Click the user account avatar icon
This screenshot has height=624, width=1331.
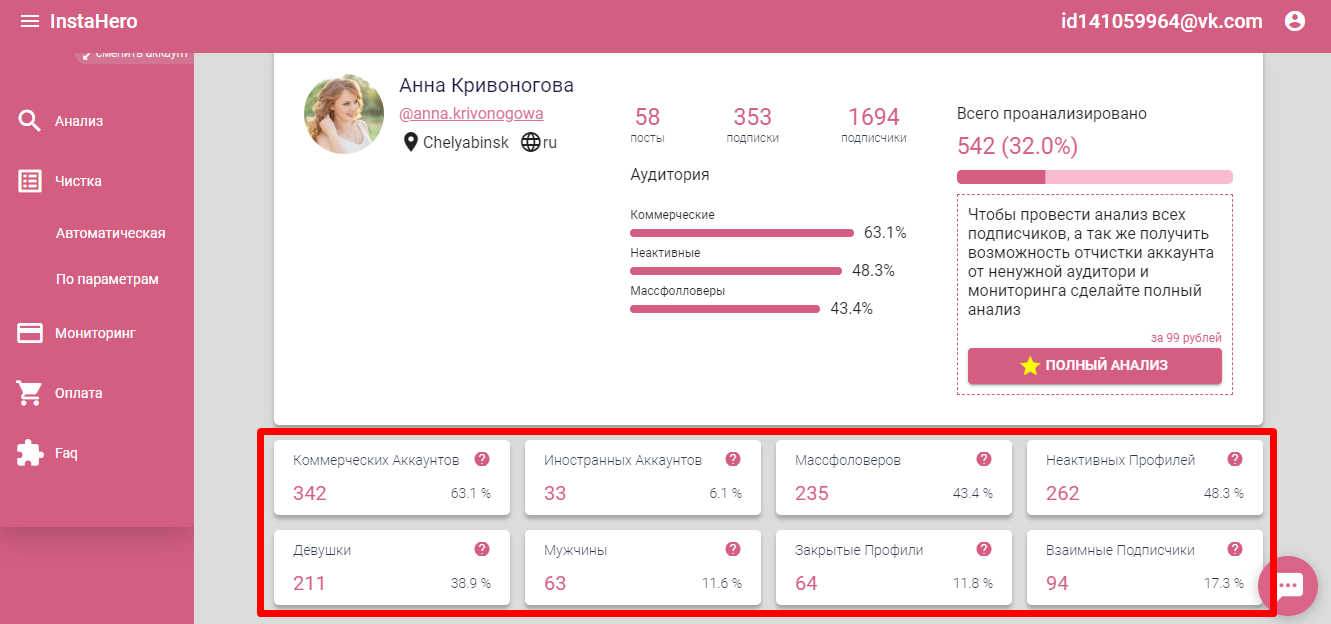[1295, 21]
